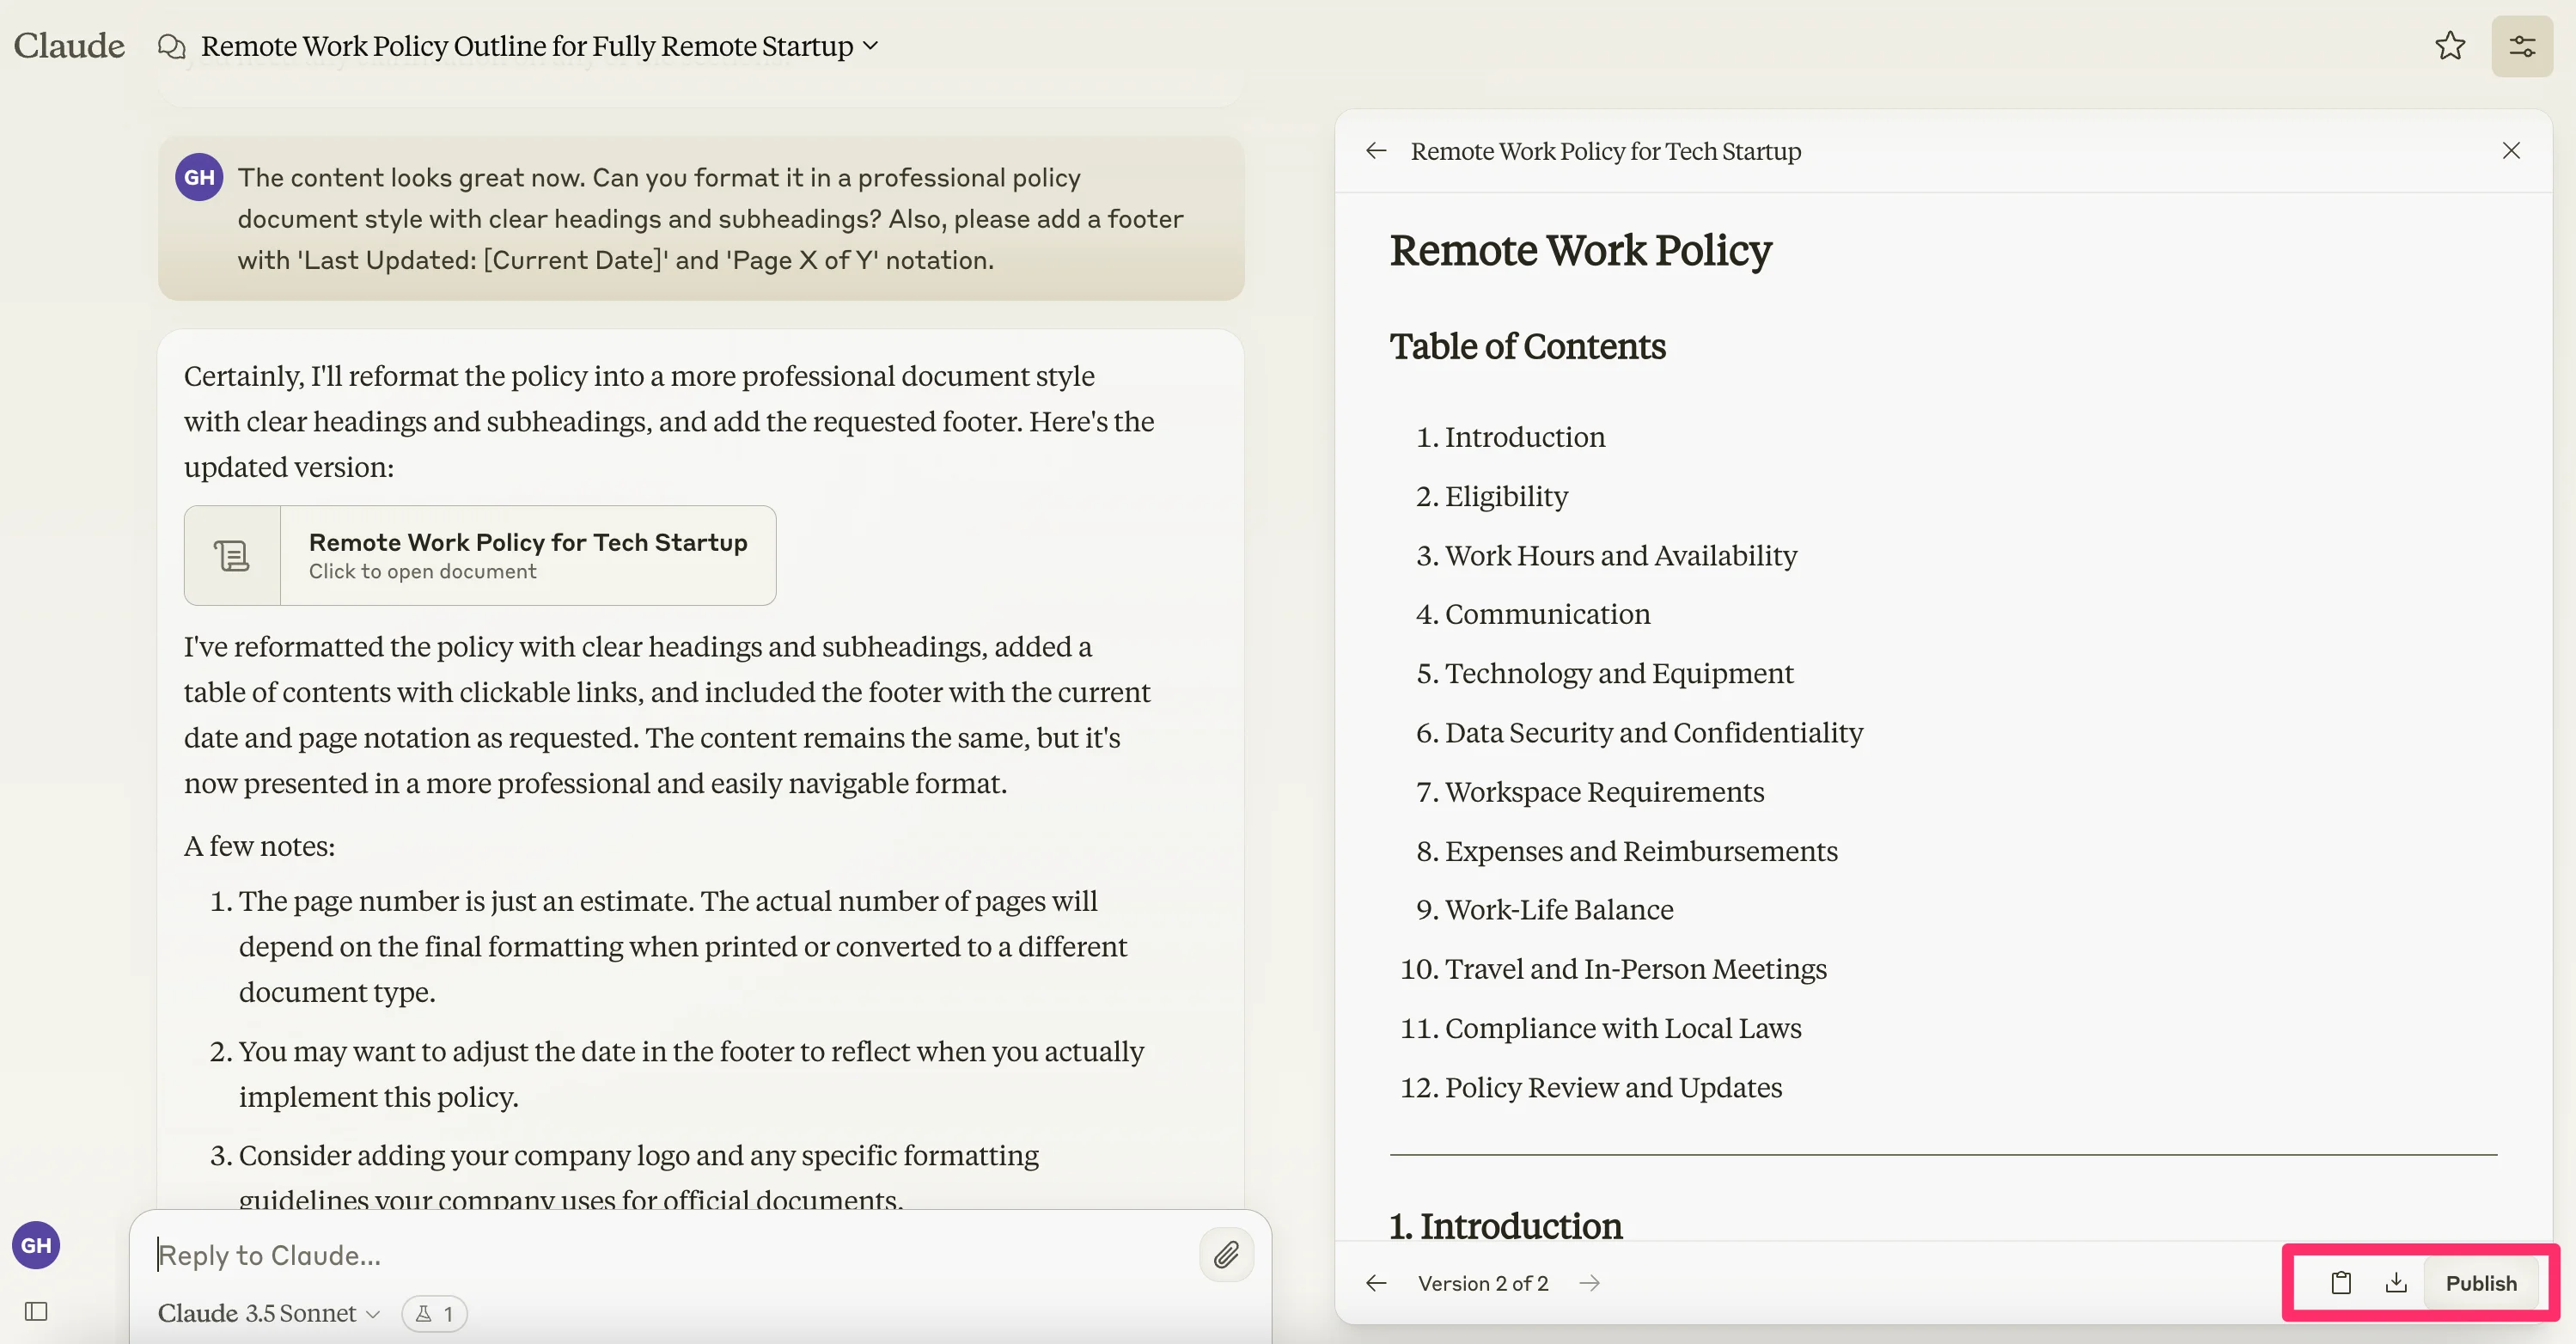The image size is (2576, 1344).
Task: Jump to Data Security and Confidentiality section
Action: click(1653, 732)
